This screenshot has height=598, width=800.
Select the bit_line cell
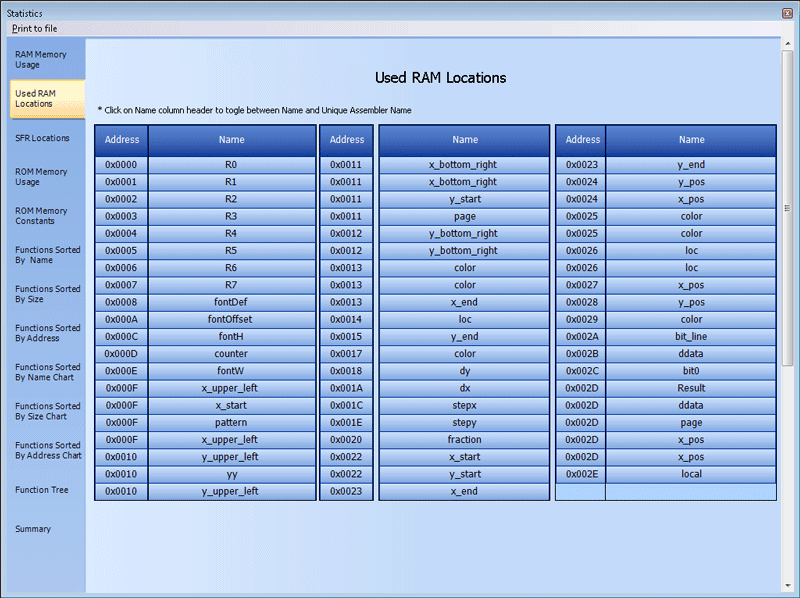[x=691, y=336]
